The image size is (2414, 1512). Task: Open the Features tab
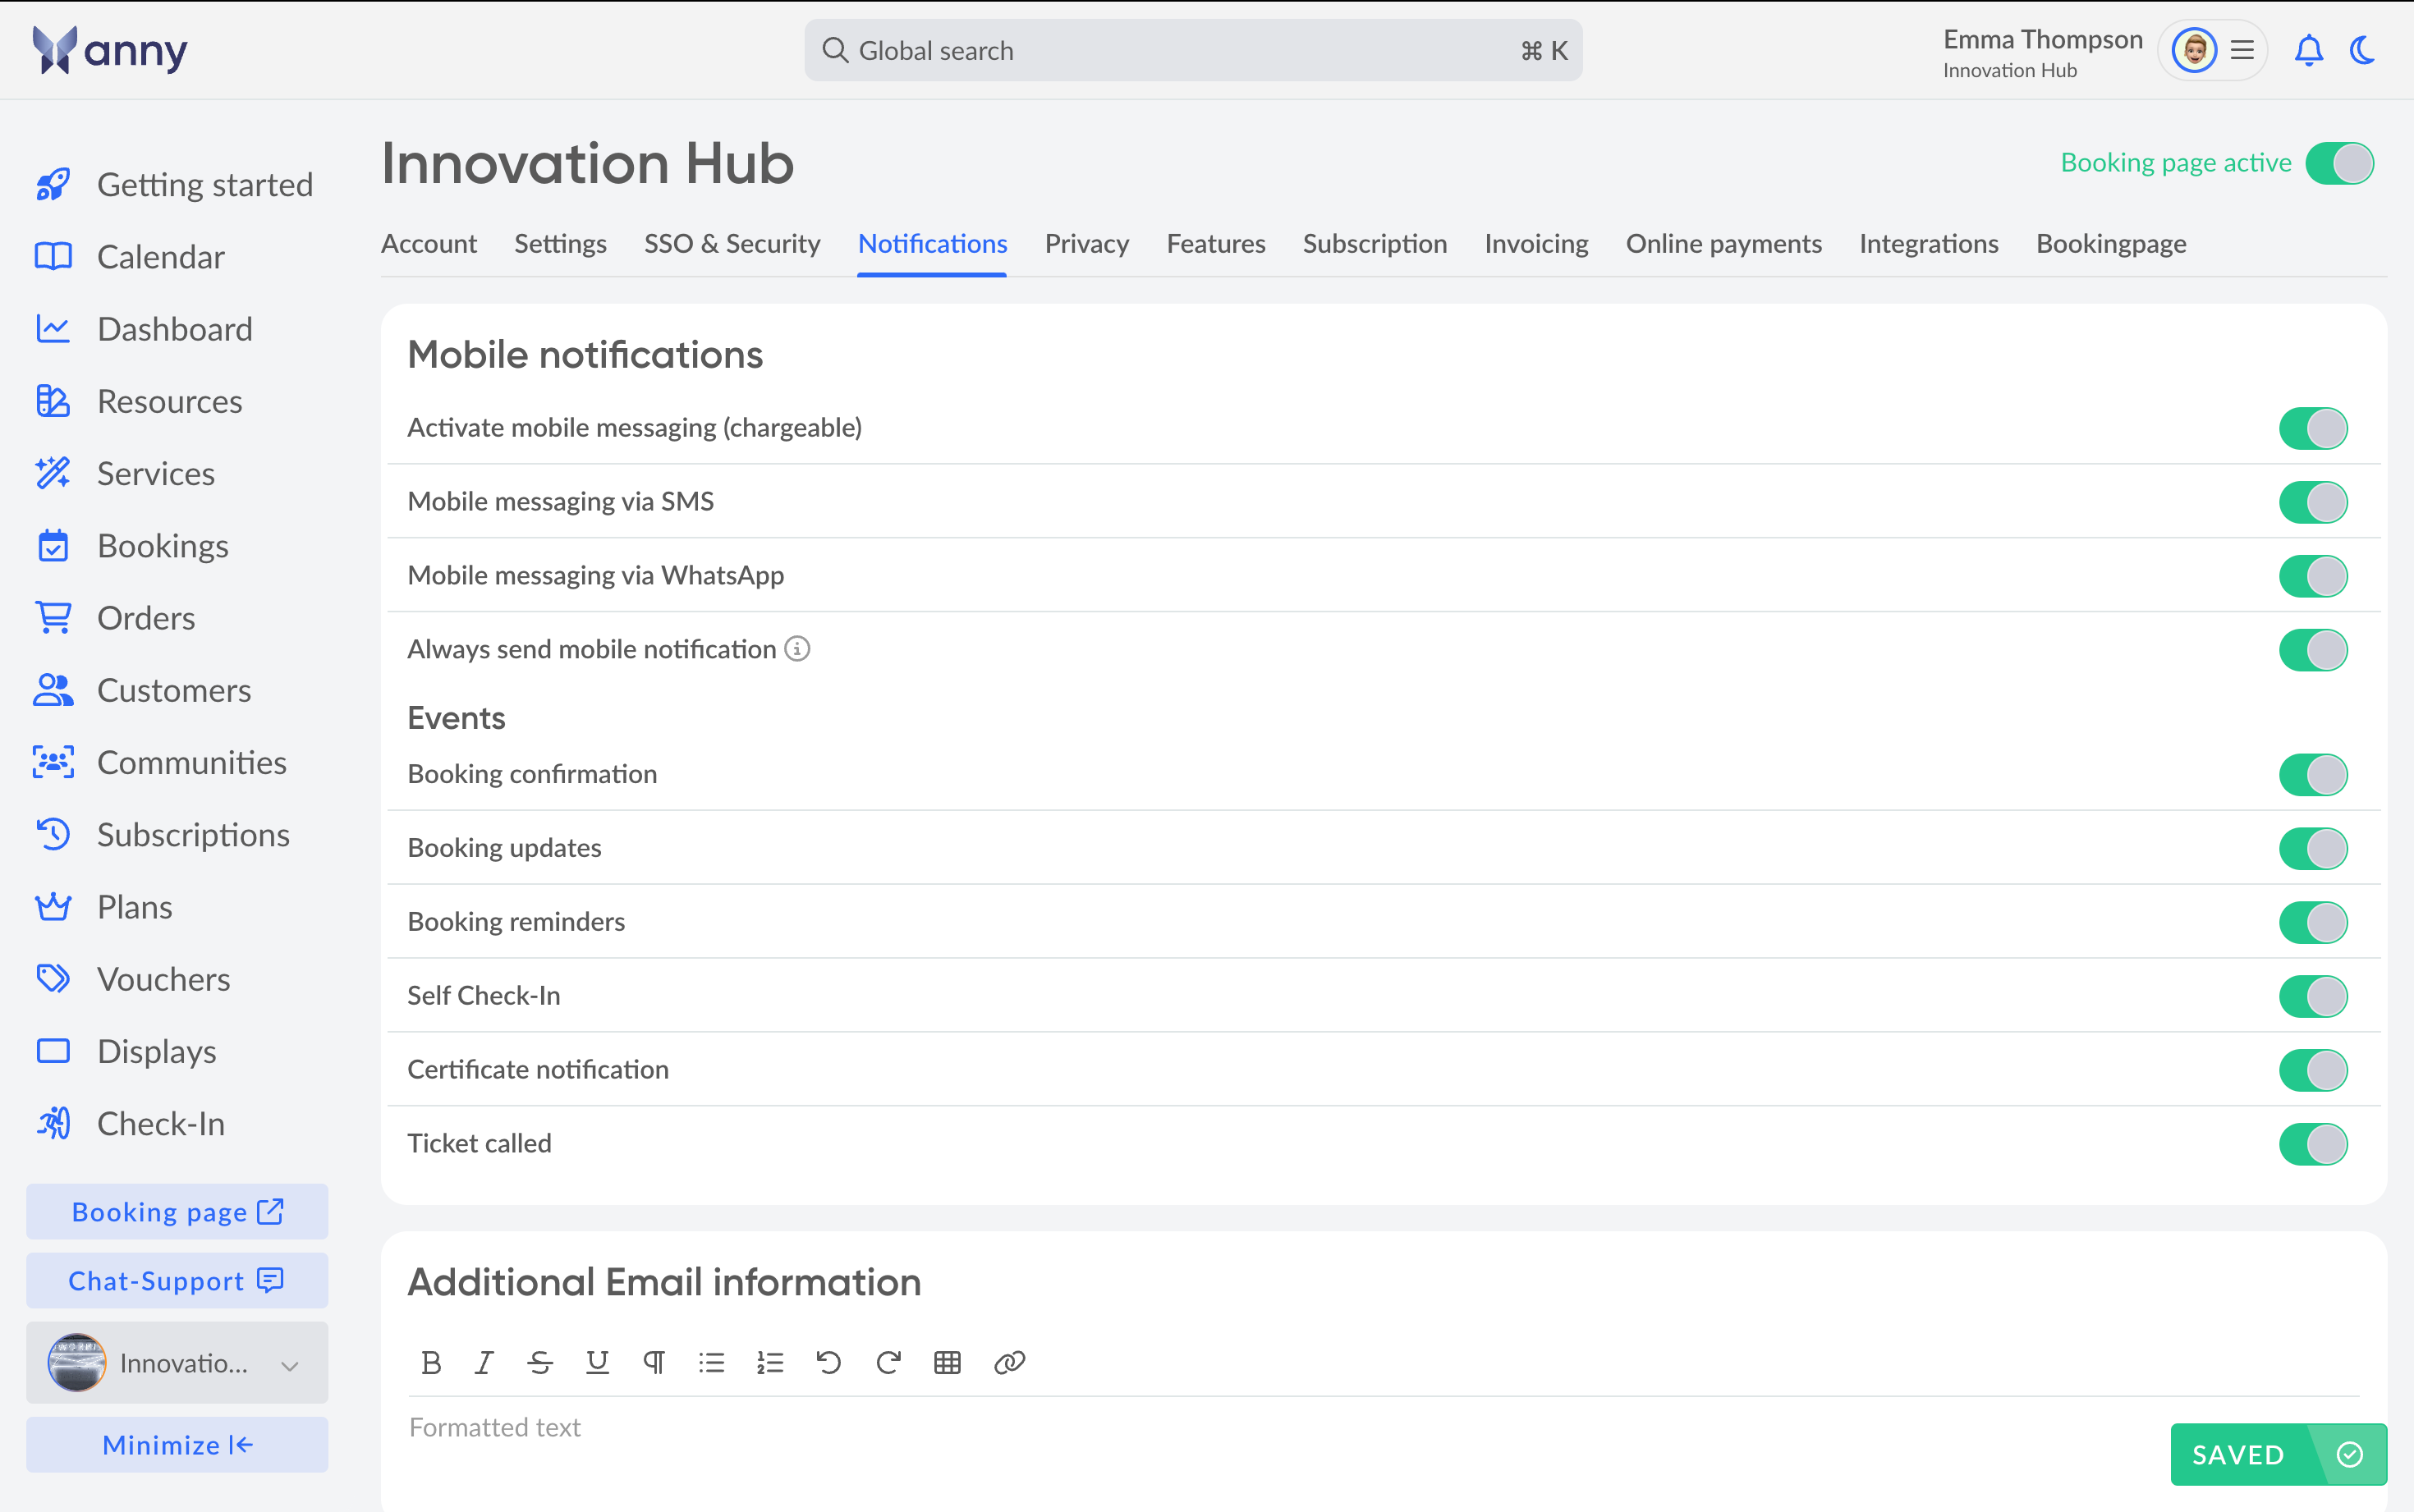[1216, 244]
